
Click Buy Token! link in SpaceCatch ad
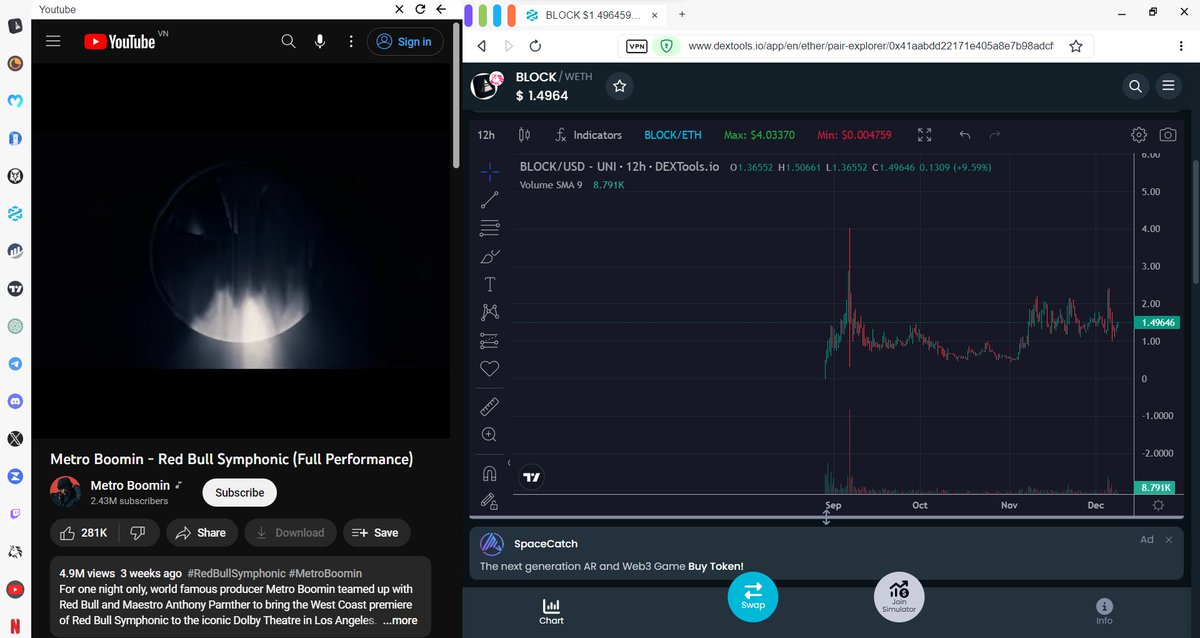[716, 566]
